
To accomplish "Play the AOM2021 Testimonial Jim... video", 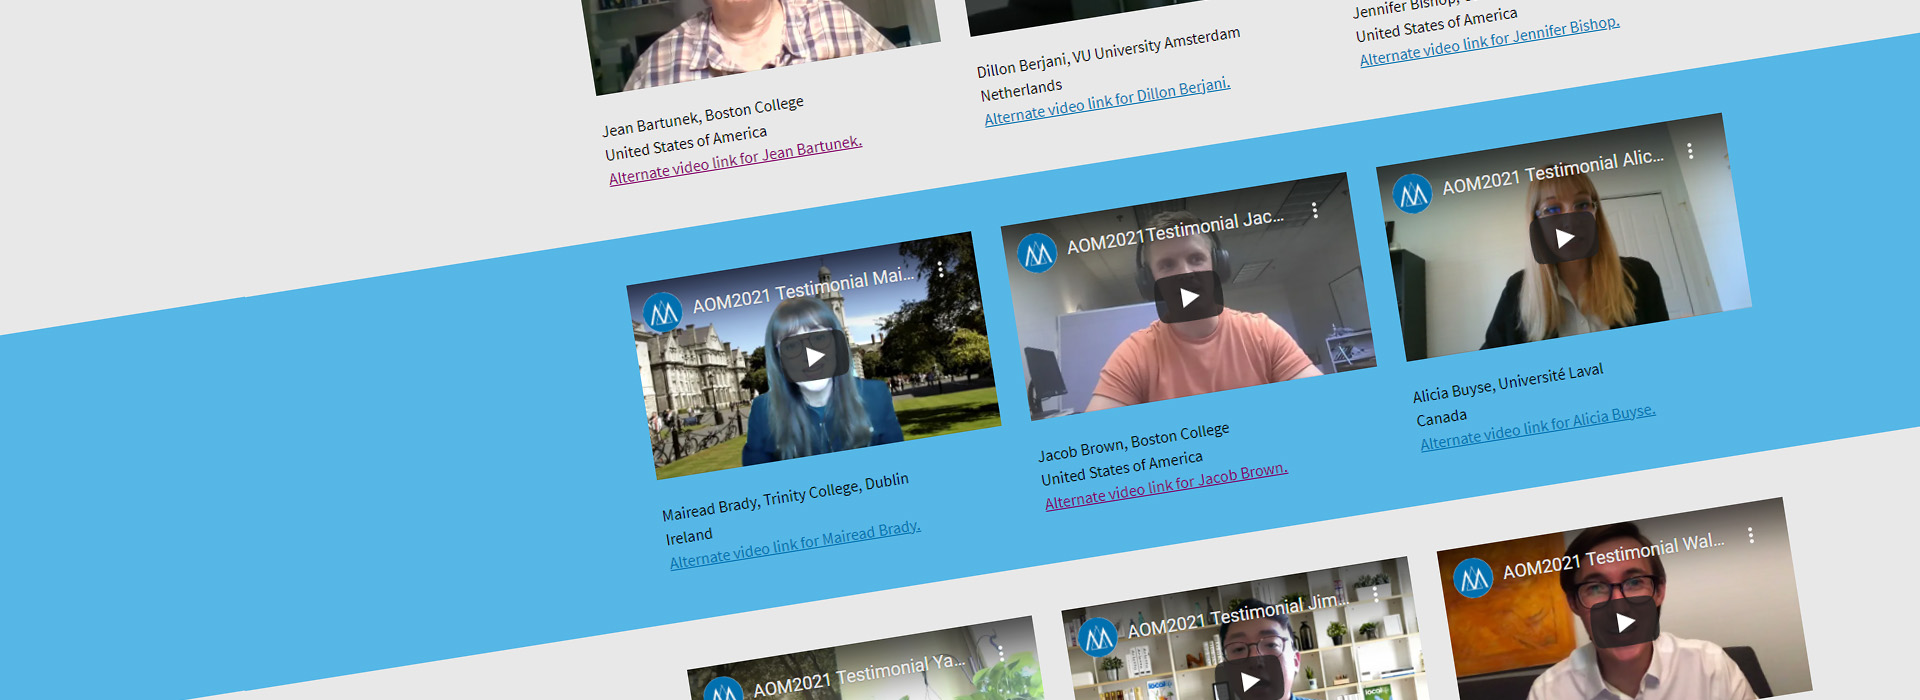I will [1250, 681].
